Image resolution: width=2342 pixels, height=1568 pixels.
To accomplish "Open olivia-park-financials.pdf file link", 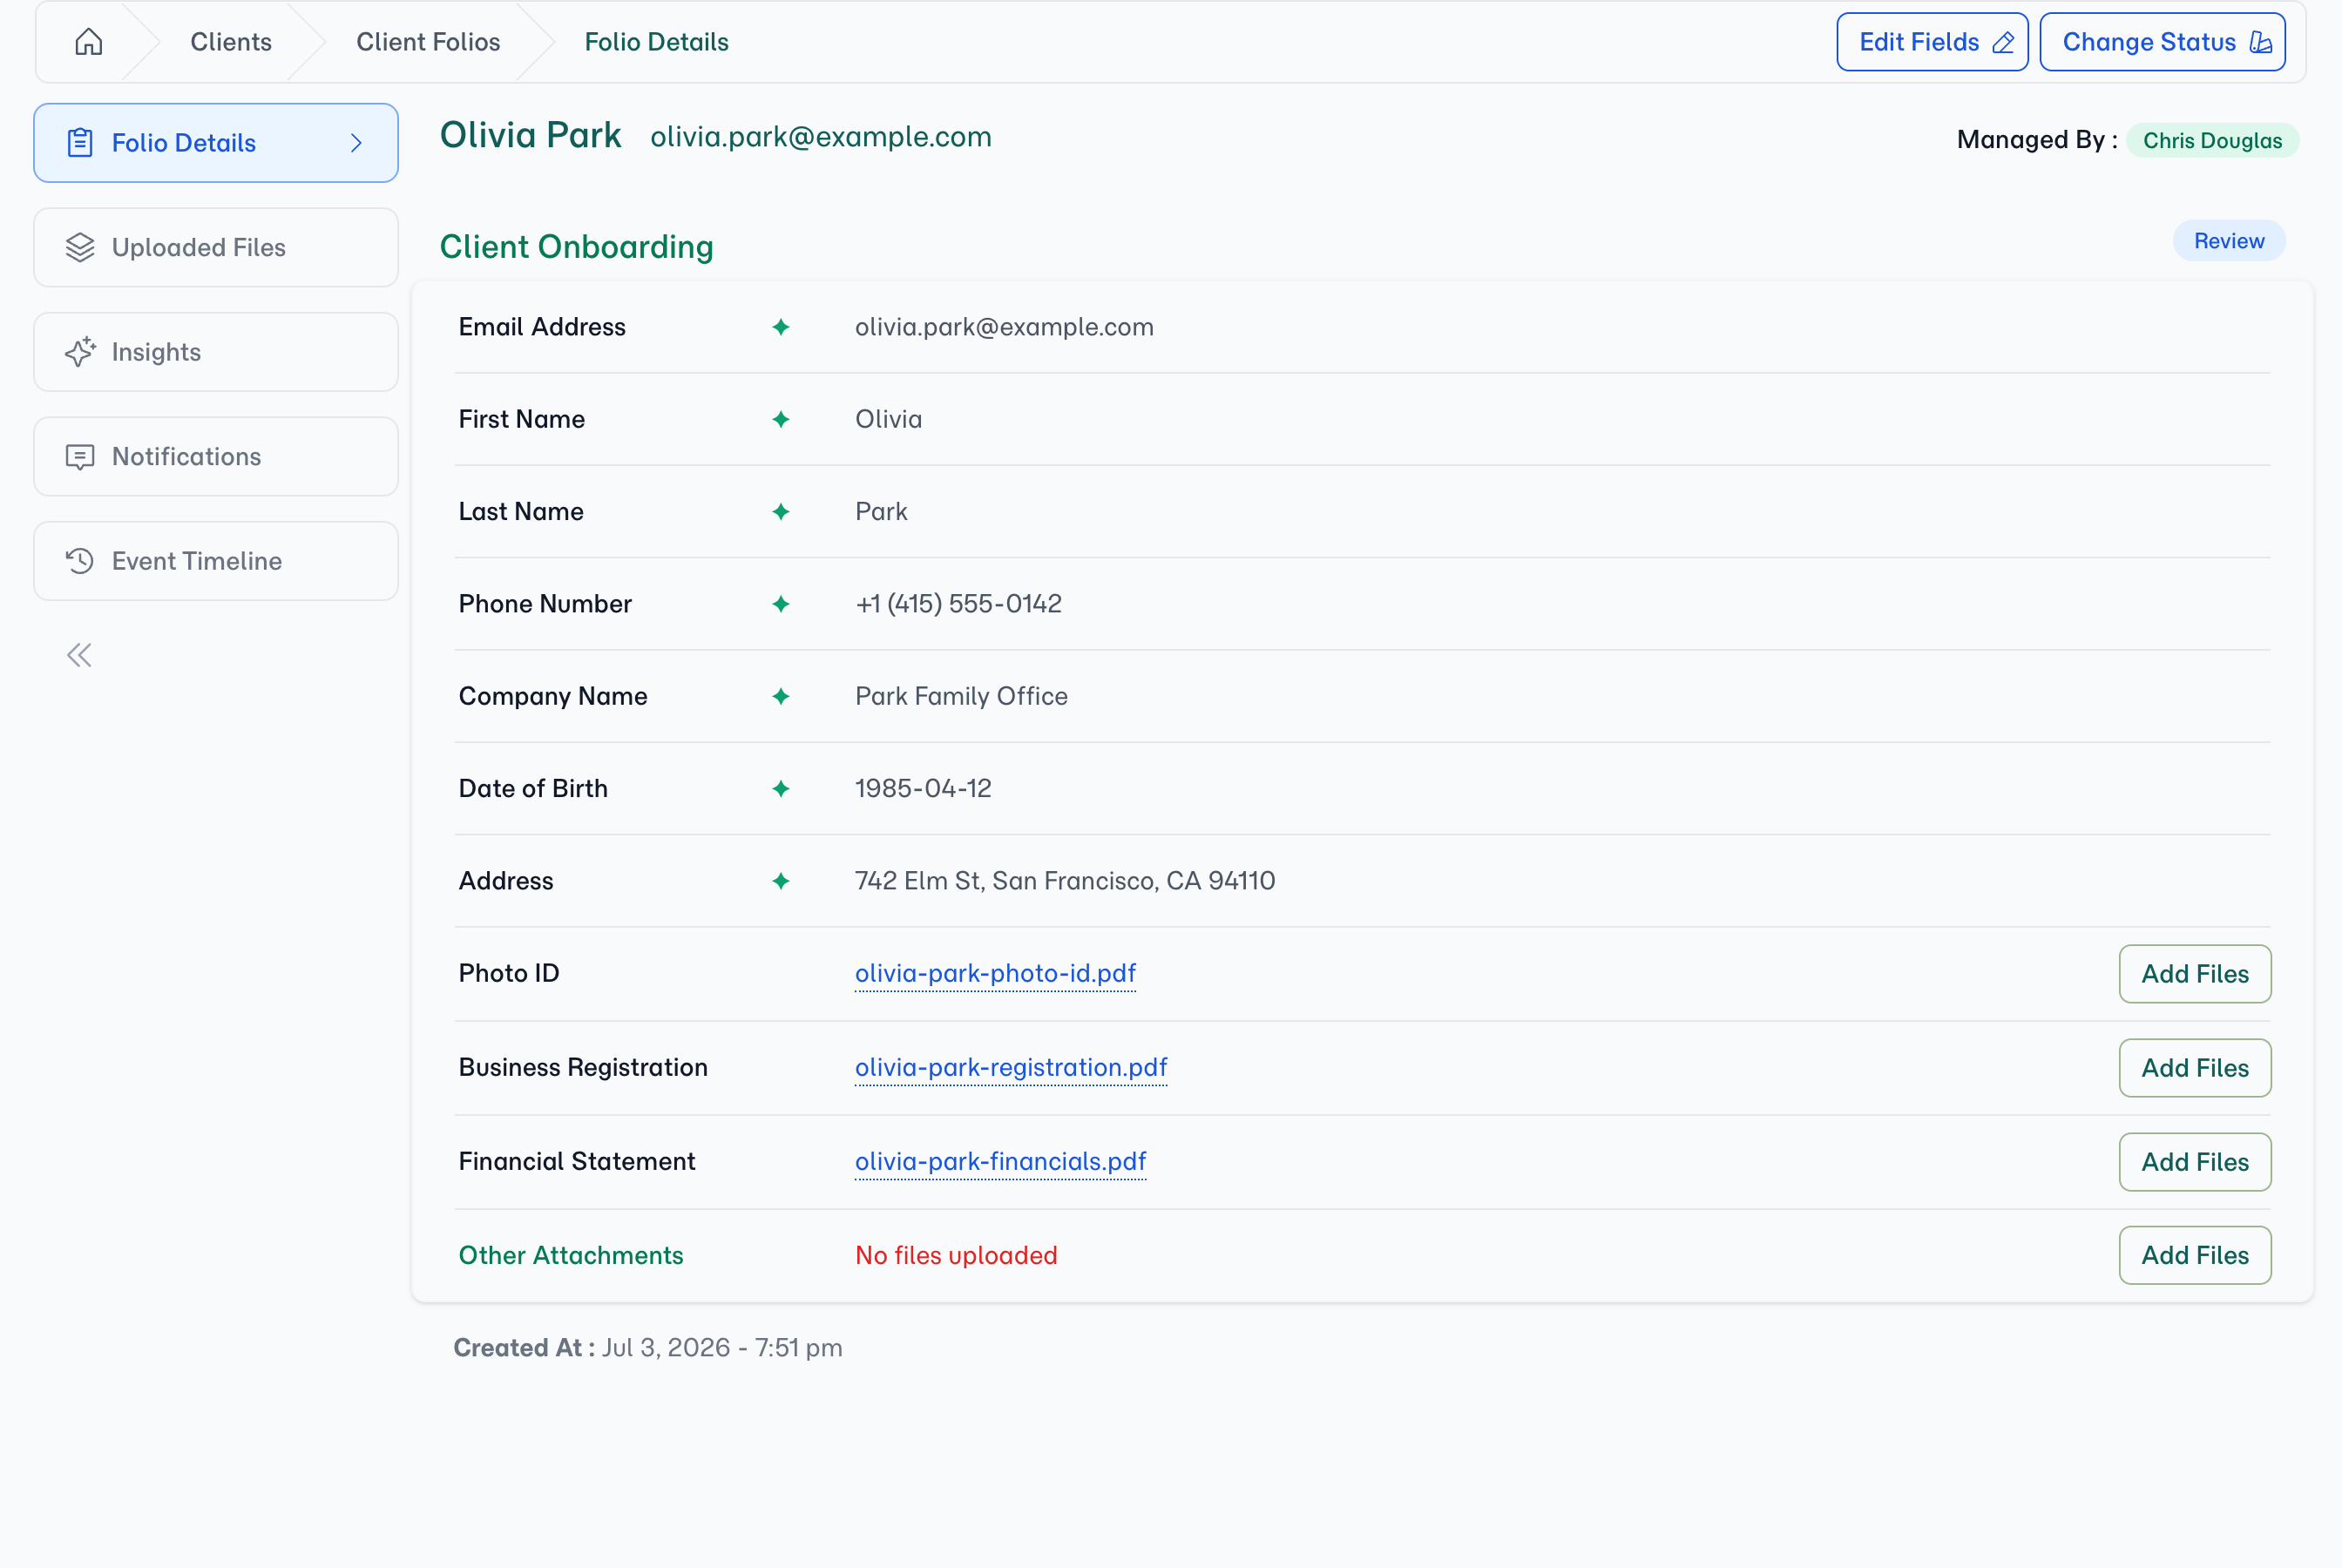I will click(1000, 1161).
